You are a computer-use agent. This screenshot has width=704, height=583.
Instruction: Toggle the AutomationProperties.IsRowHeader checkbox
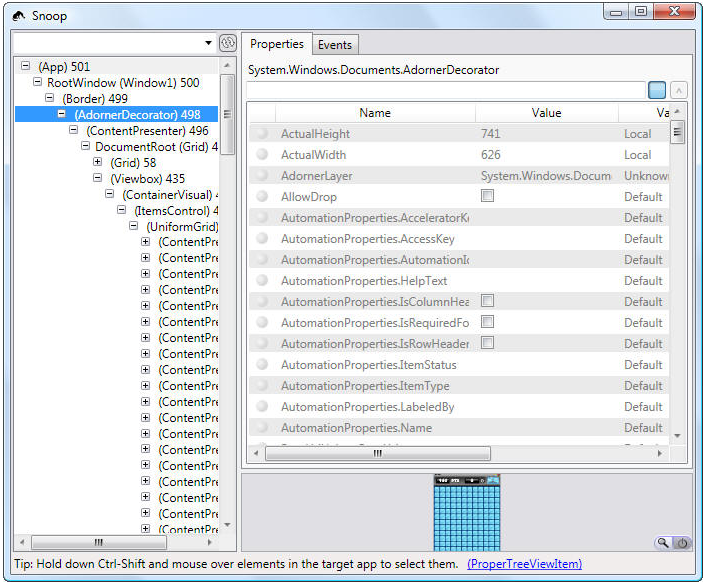pyautogui.click(x=487, y=343)
